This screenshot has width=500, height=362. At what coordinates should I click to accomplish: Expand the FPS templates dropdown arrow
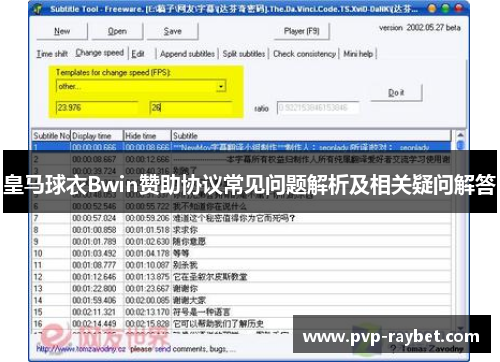(x=221, y=86)
